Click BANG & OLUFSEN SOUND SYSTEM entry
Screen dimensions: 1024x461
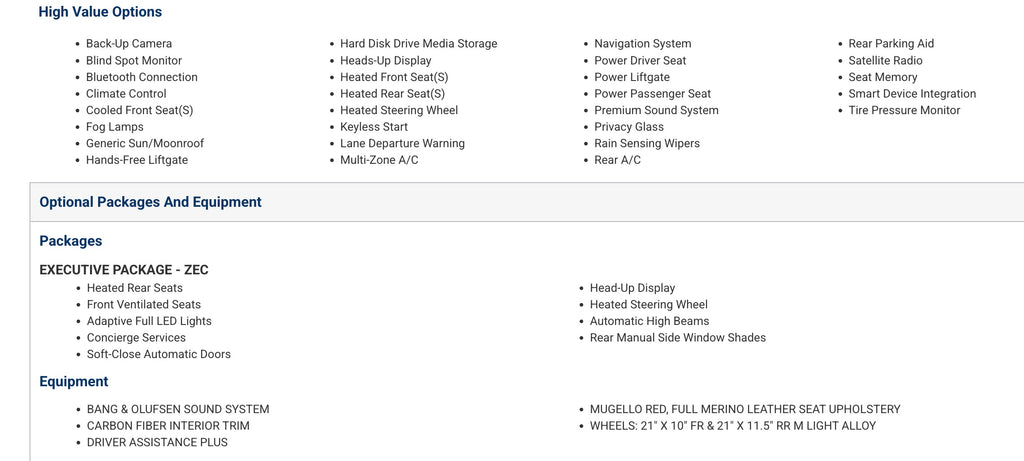coord(178,409)
